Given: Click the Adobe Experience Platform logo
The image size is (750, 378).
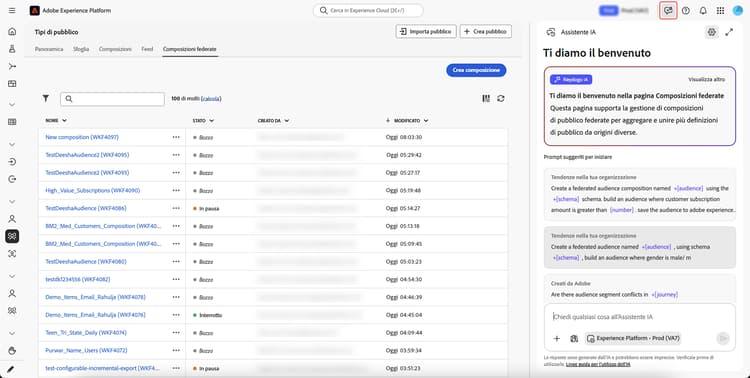Looking at the screenshot, I should point(34,11).
